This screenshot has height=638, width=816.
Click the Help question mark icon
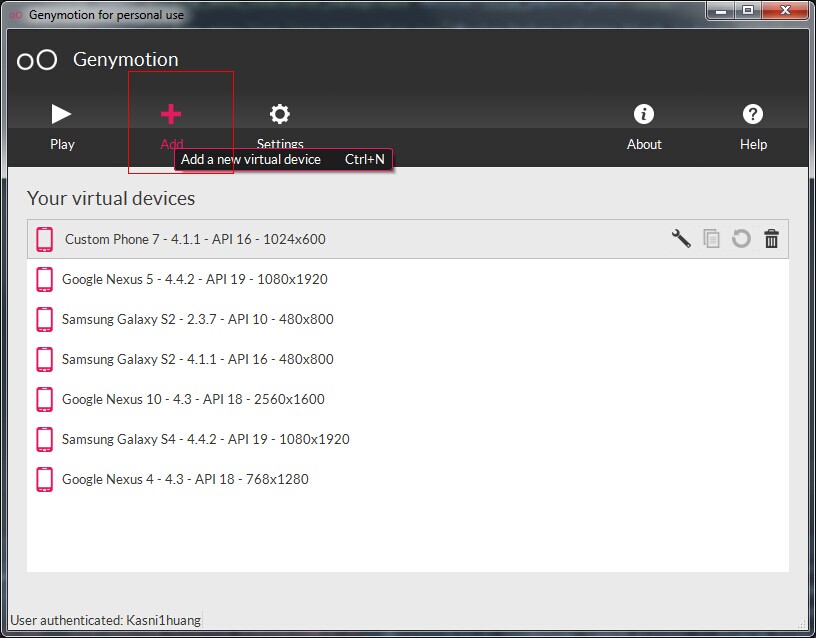(753, 114)
